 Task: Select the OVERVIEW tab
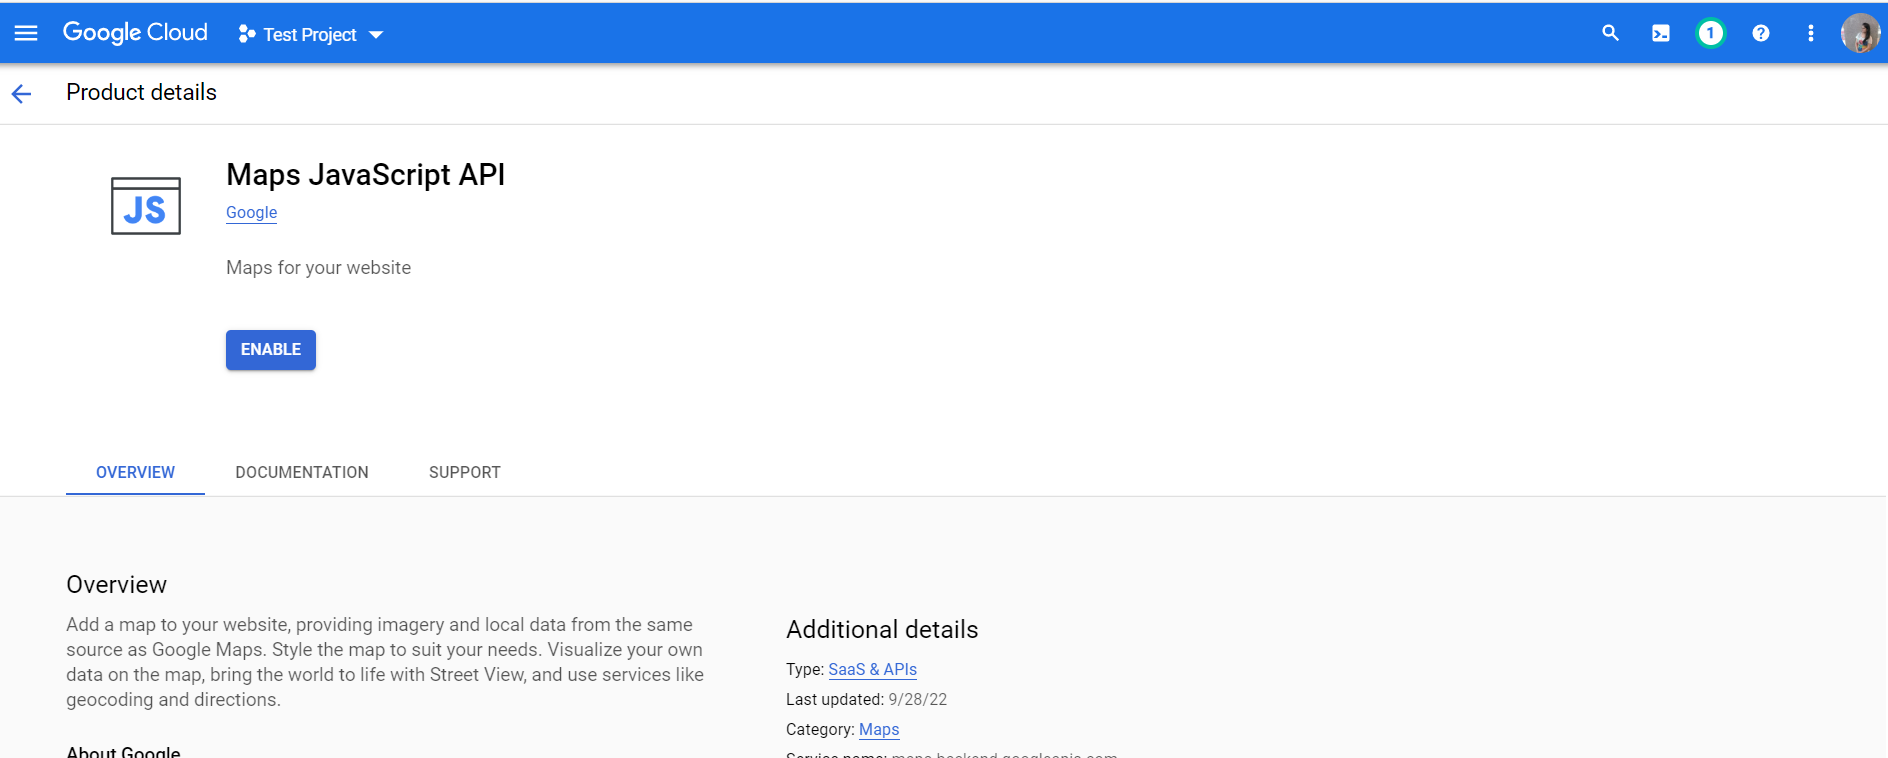(135, 472)
